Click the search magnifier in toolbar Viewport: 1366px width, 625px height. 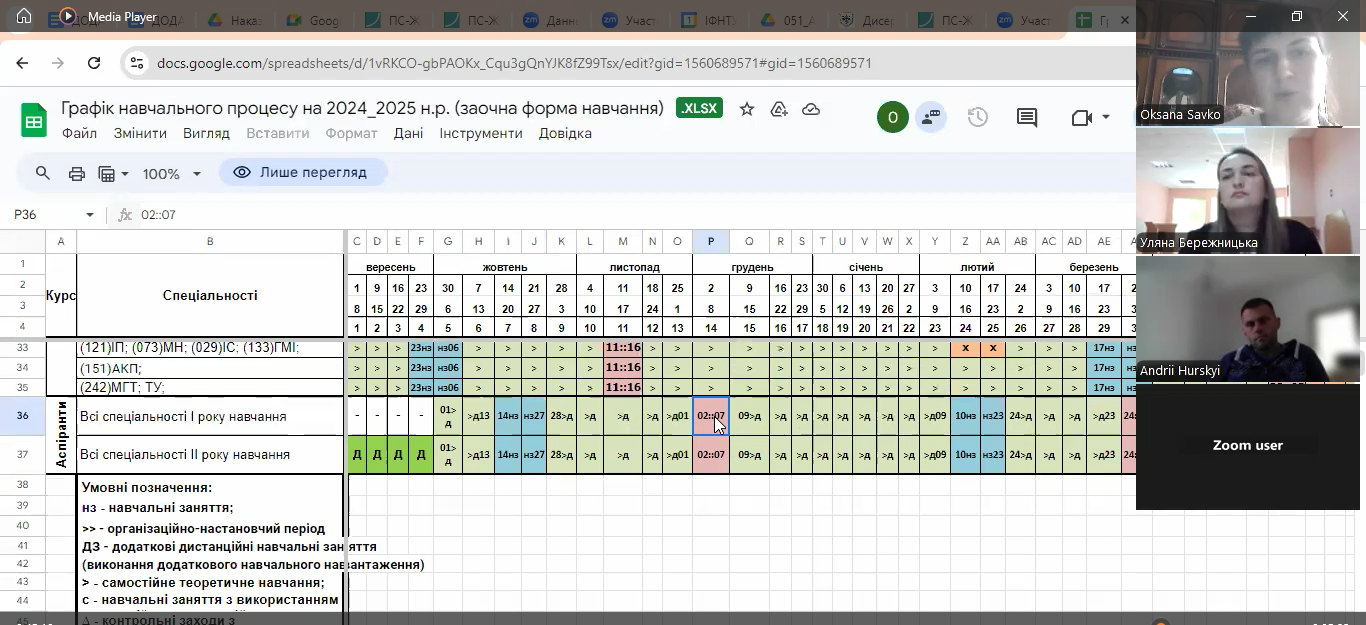tap(42, 173)
